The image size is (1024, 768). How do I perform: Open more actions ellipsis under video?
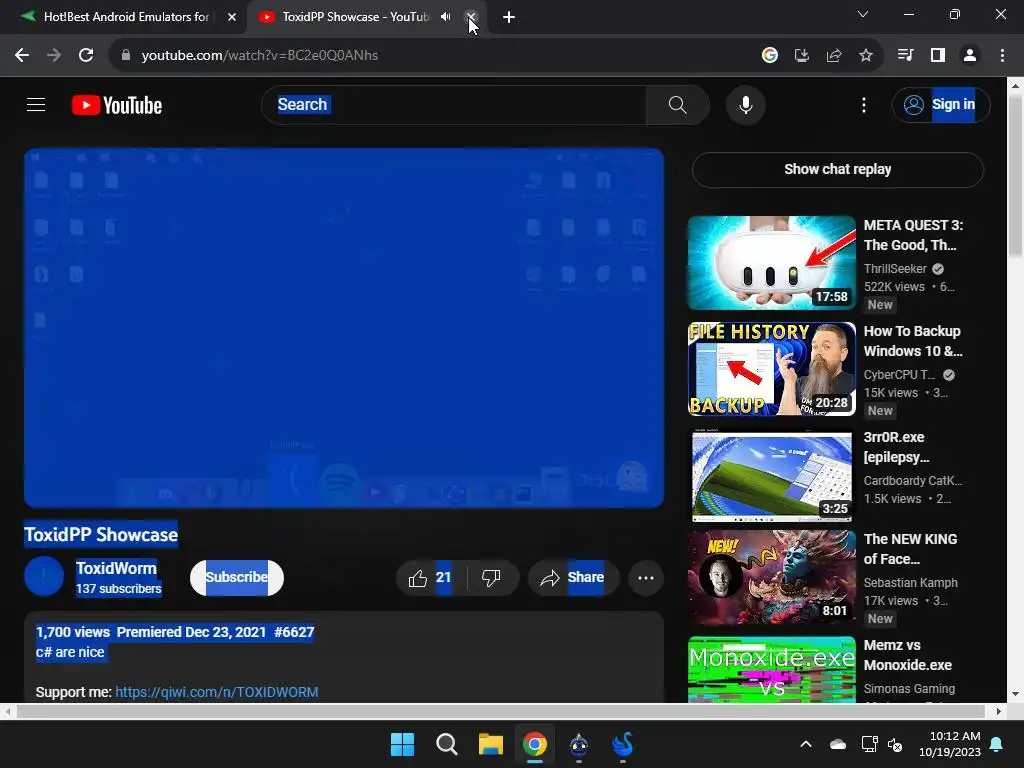click(646, 577)
